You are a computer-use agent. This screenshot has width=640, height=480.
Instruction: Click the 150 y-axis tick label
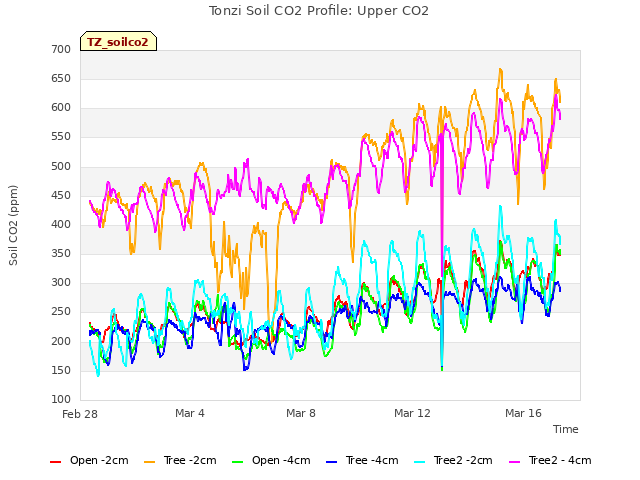point(61,371)
